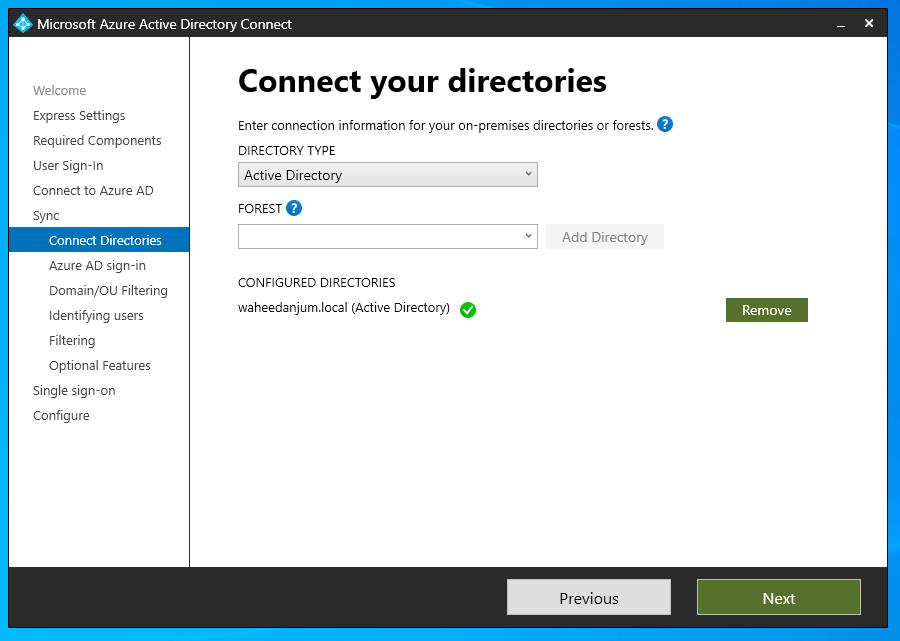Click green checkmark beside waheedanjum.local
This screenshot has width=900, height=641.
(468, 310)
